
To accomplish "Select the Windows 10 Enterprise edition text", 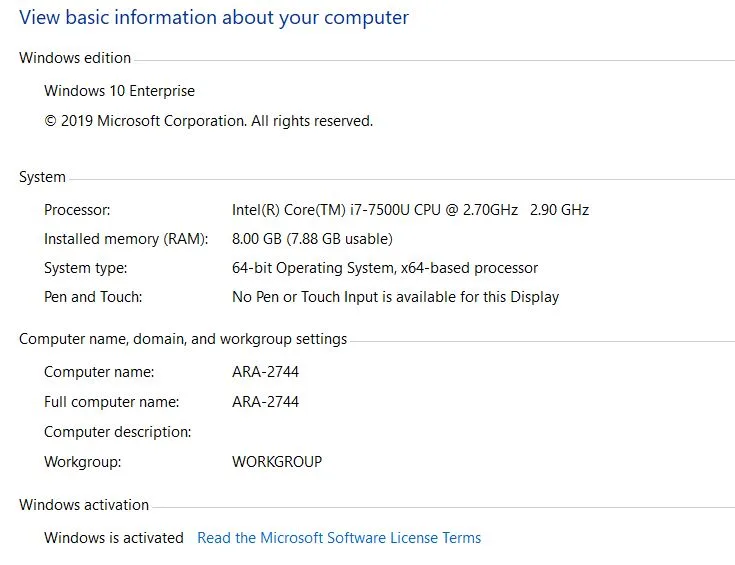I will (x=119, y=91).
